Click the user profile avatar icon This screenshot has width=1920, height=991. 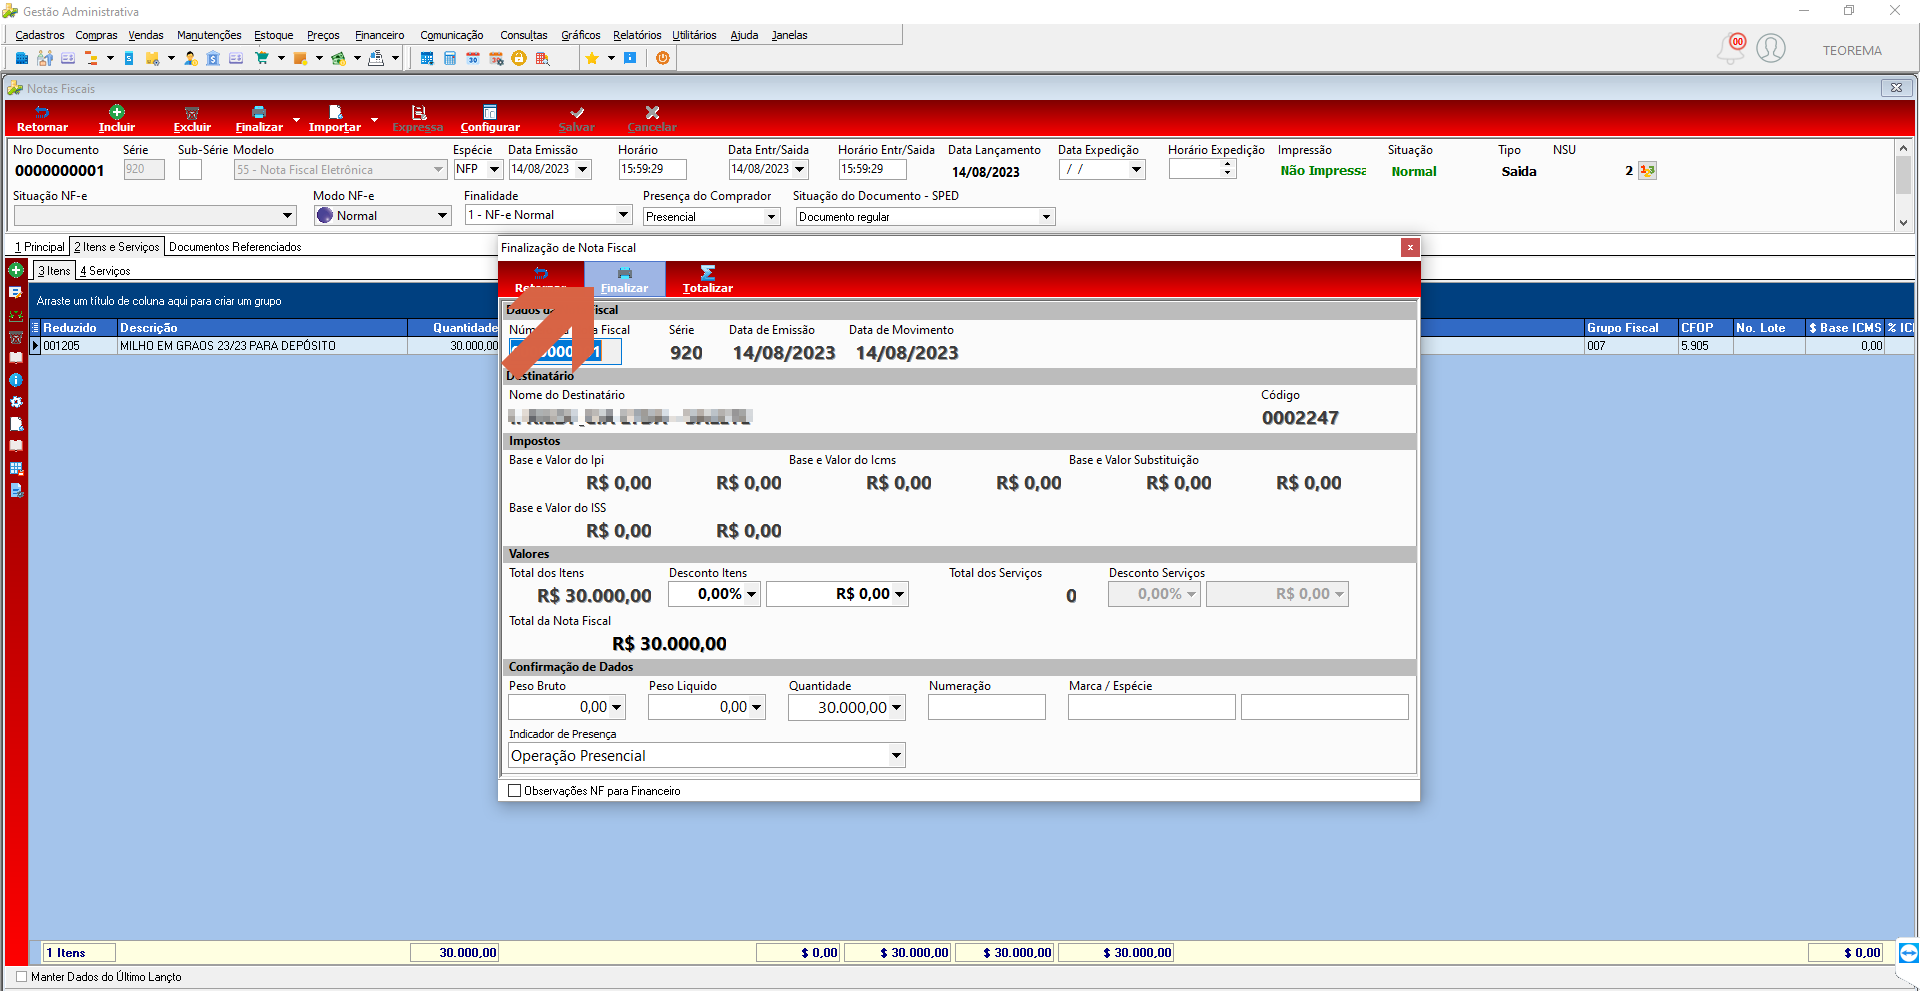click(1771, 48)
